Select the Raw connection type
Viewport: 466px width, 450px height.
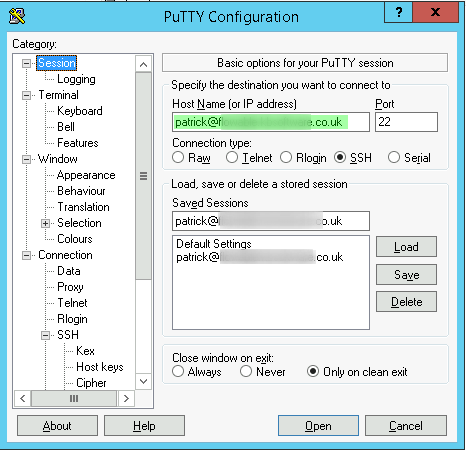[178, 157]
